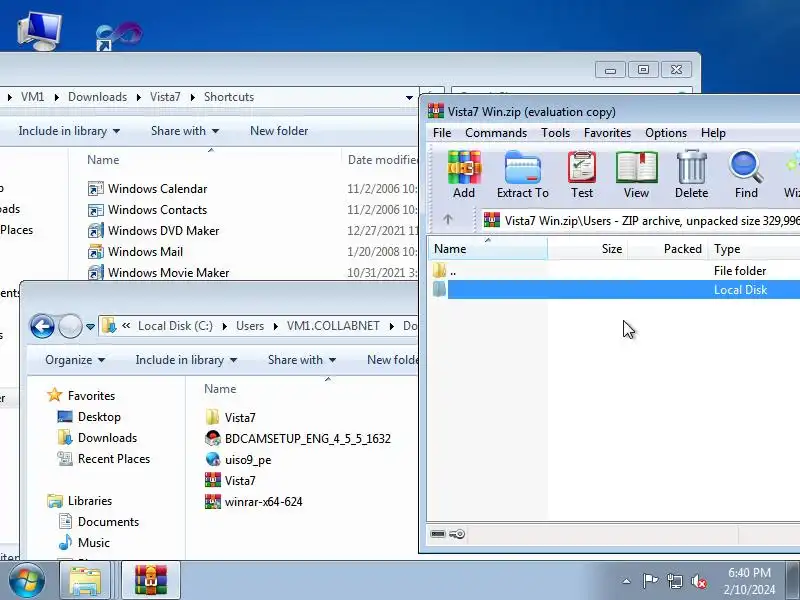The height and width of the screenshot is (600, 800).
Task: Open Include in library dropdown in front Explorer
Action: tap(186, 360)
